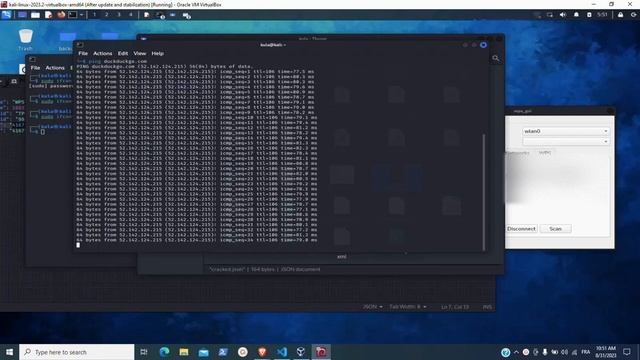The height and width of the screenshot is (360, 640).
Task: Click the volume speaker icon in Kali panel
Action: (563, 15)
